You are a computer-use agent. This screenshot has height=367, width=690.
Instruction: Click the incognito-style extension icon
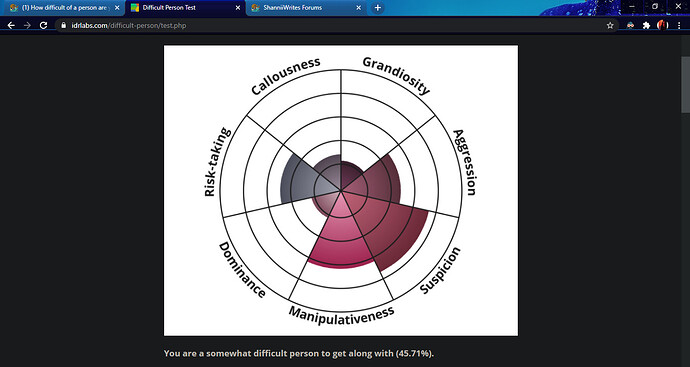pyautogui.click(x=630, y=26)
